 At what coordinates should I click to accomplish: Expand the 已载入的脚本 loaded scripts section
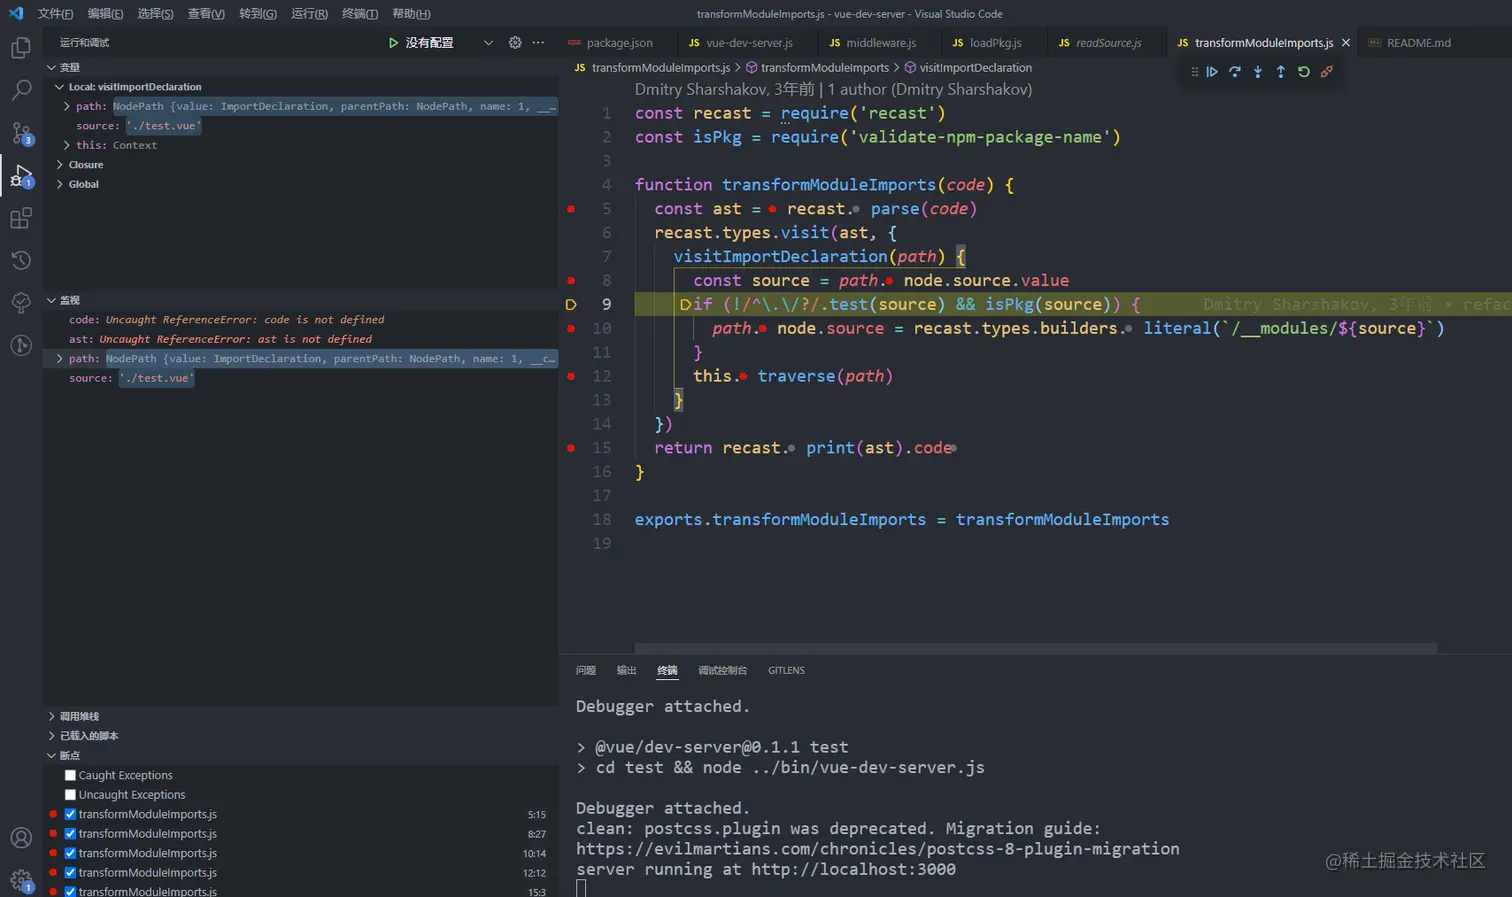(51, 736)
